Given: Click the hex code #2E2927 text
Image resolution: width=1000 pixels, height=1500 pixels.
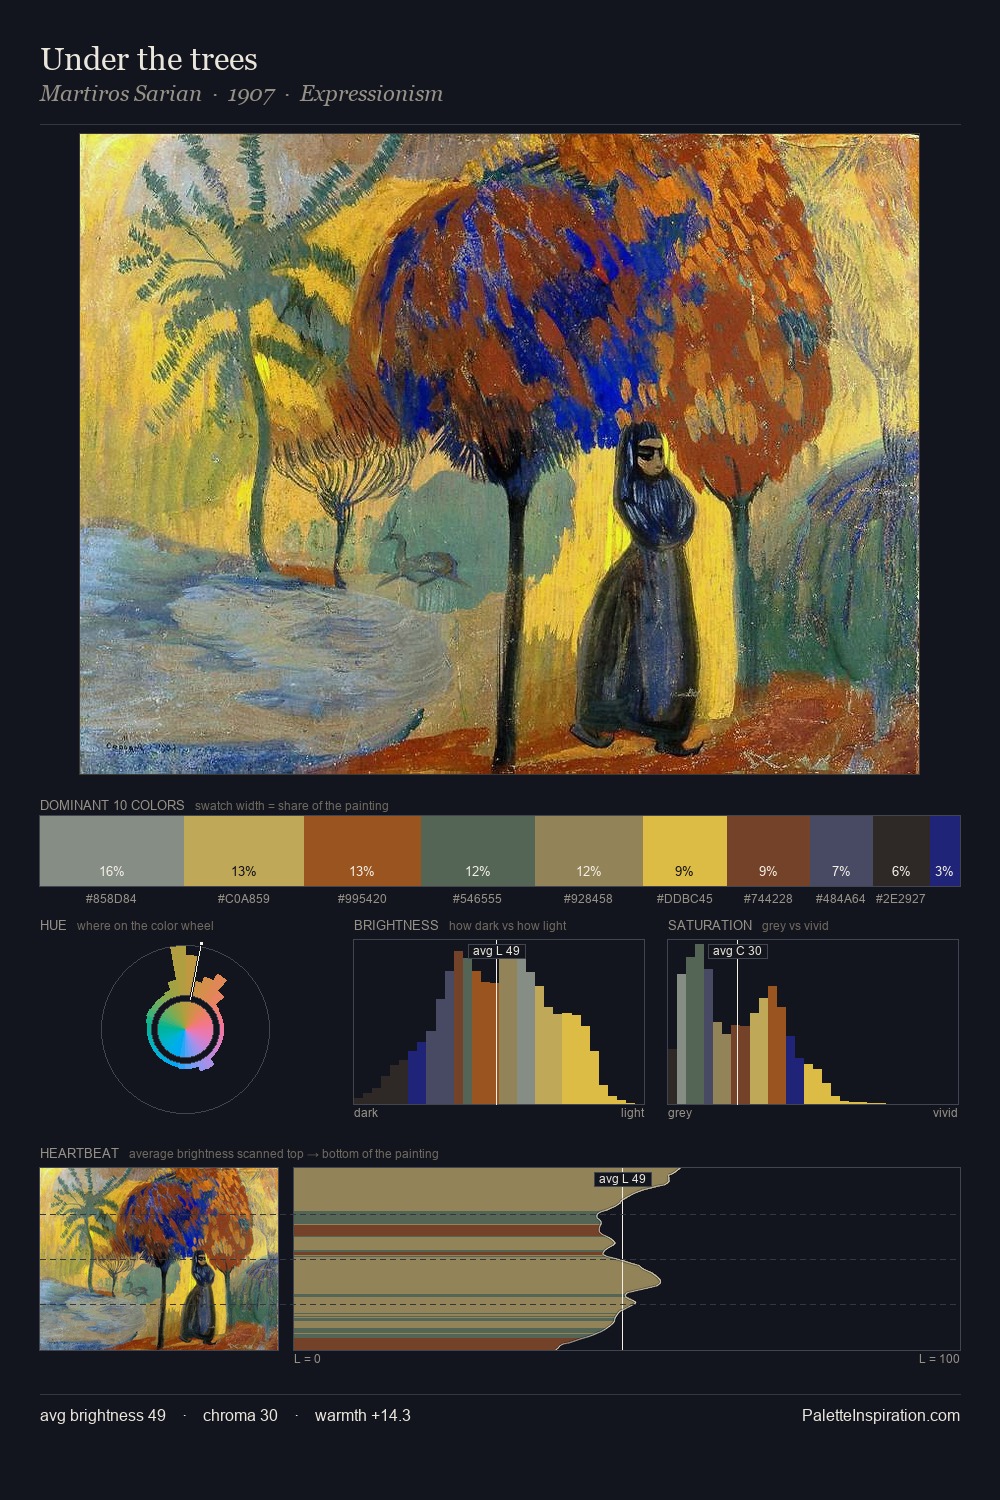Looking at the screenshot, I should pyautogui.click(x=901, y=899).
